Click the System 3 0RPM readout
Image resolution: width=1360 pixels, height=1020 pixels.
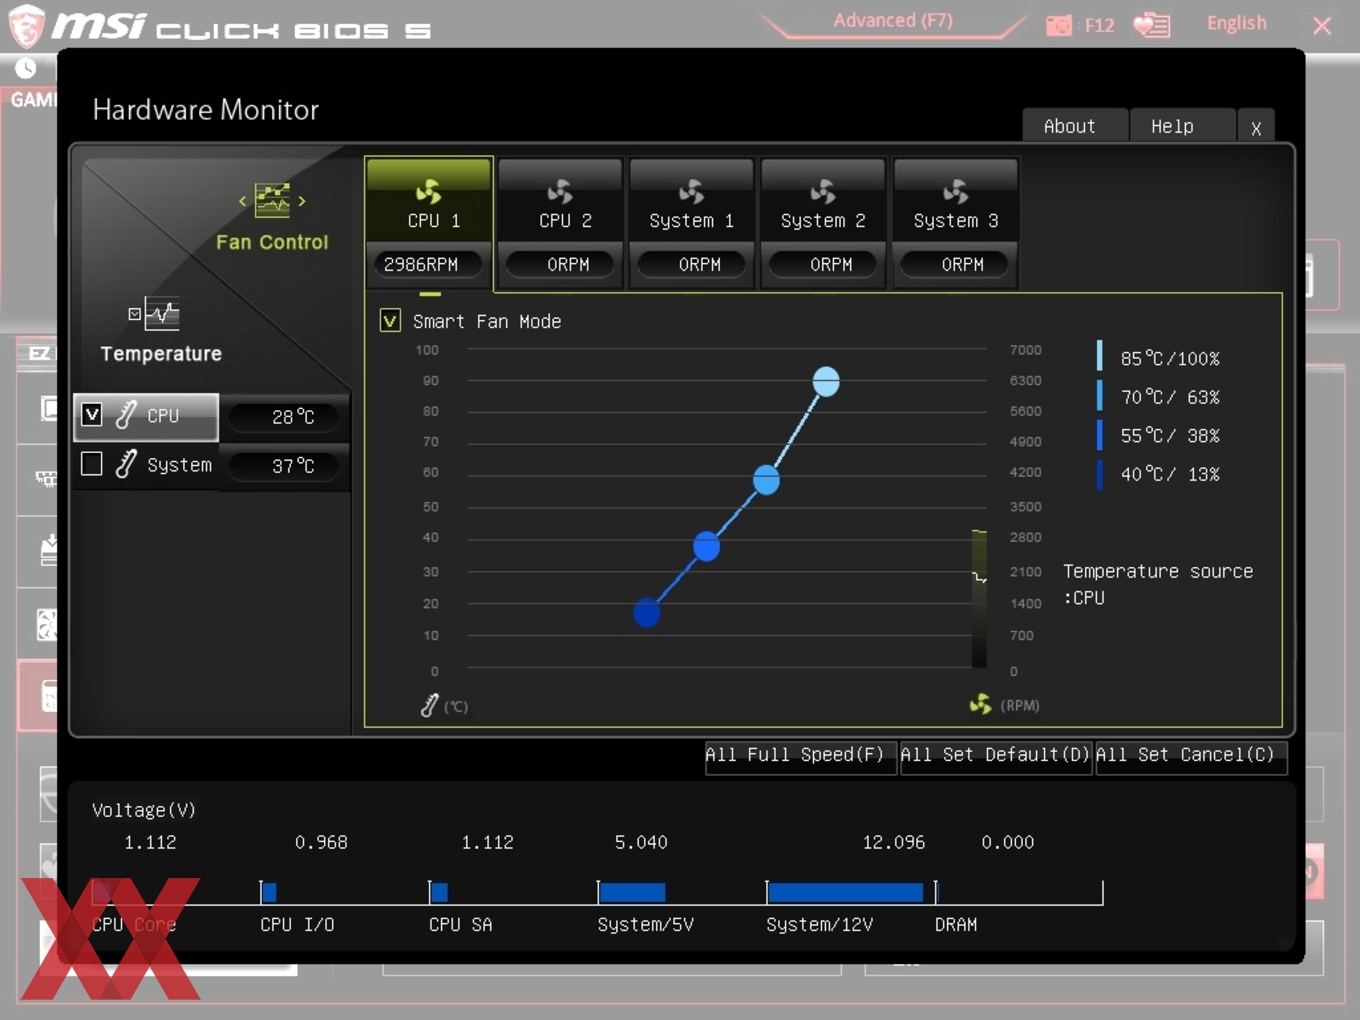[955, 264]
